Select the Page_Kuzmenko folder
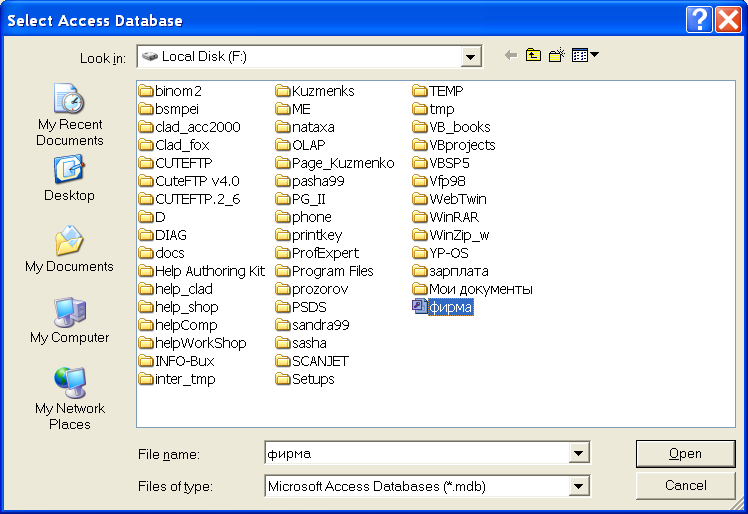 click(335, 163)
